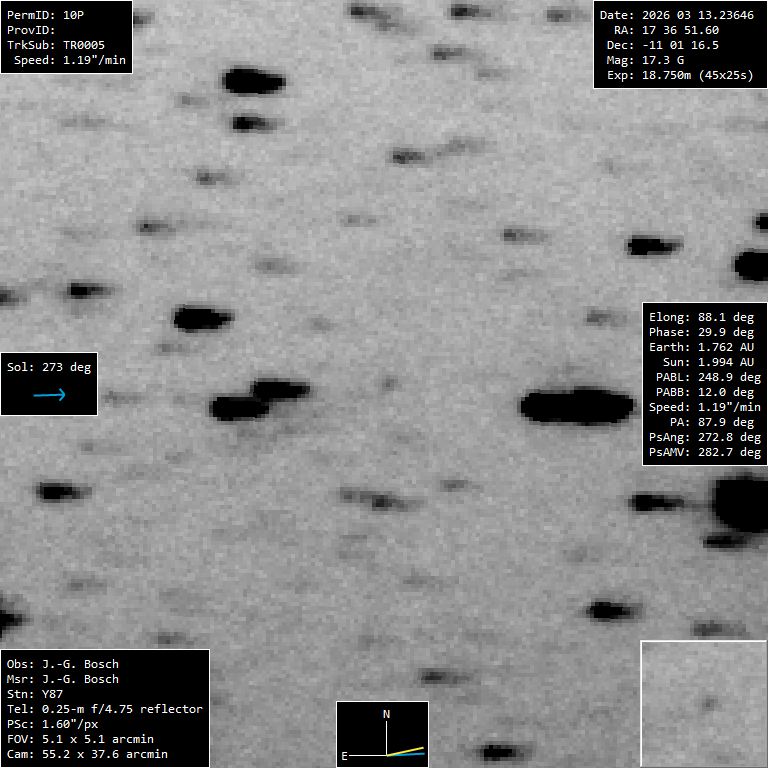768x768 pixels.
Task: Click the E label on the compass
Action: (345, 756)
